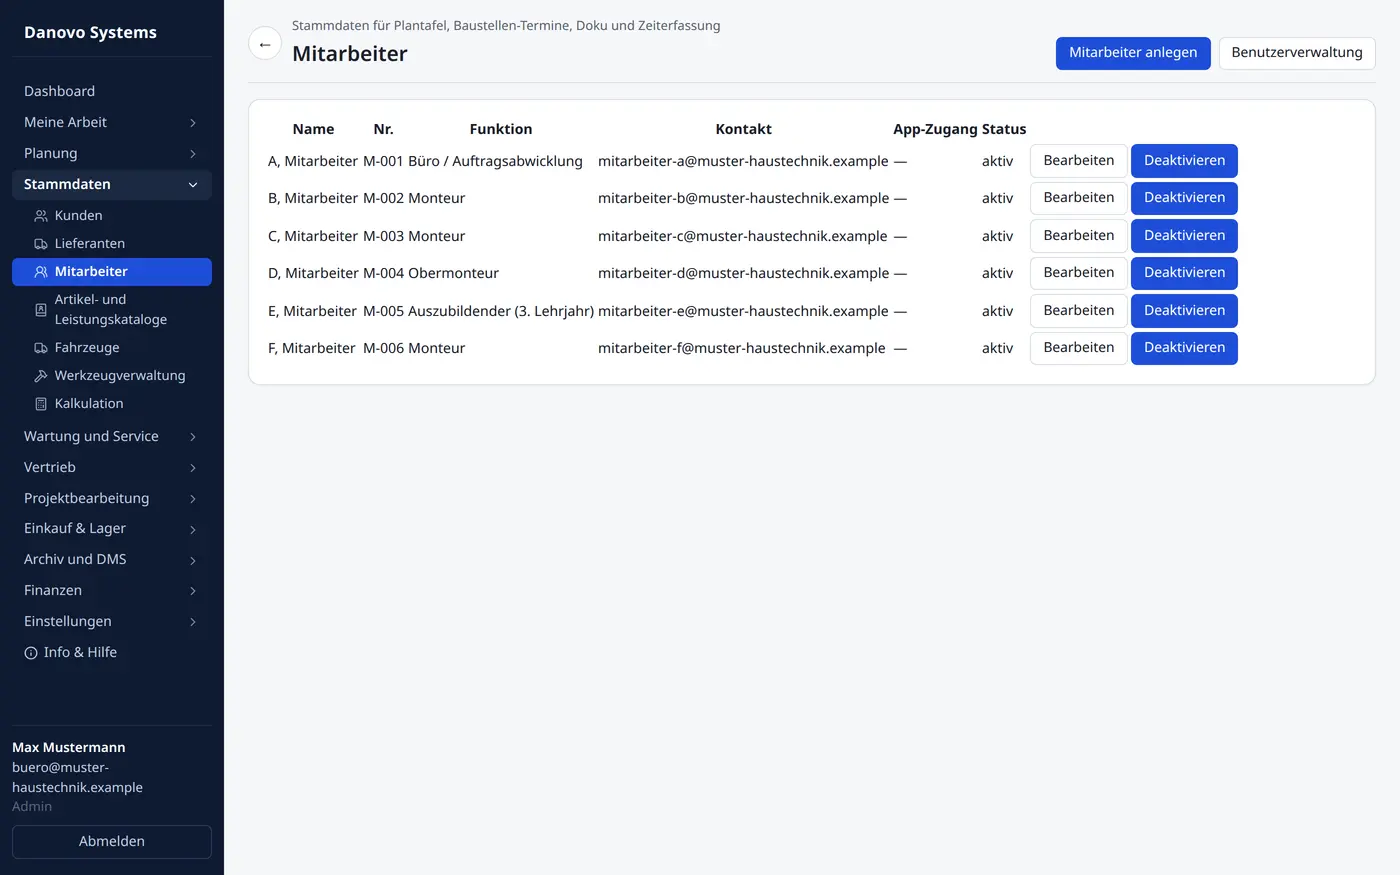Screen dimensions: 1400x875
Task: Open Fahrzeuge in the sidebar
Action: click(112, 348)
